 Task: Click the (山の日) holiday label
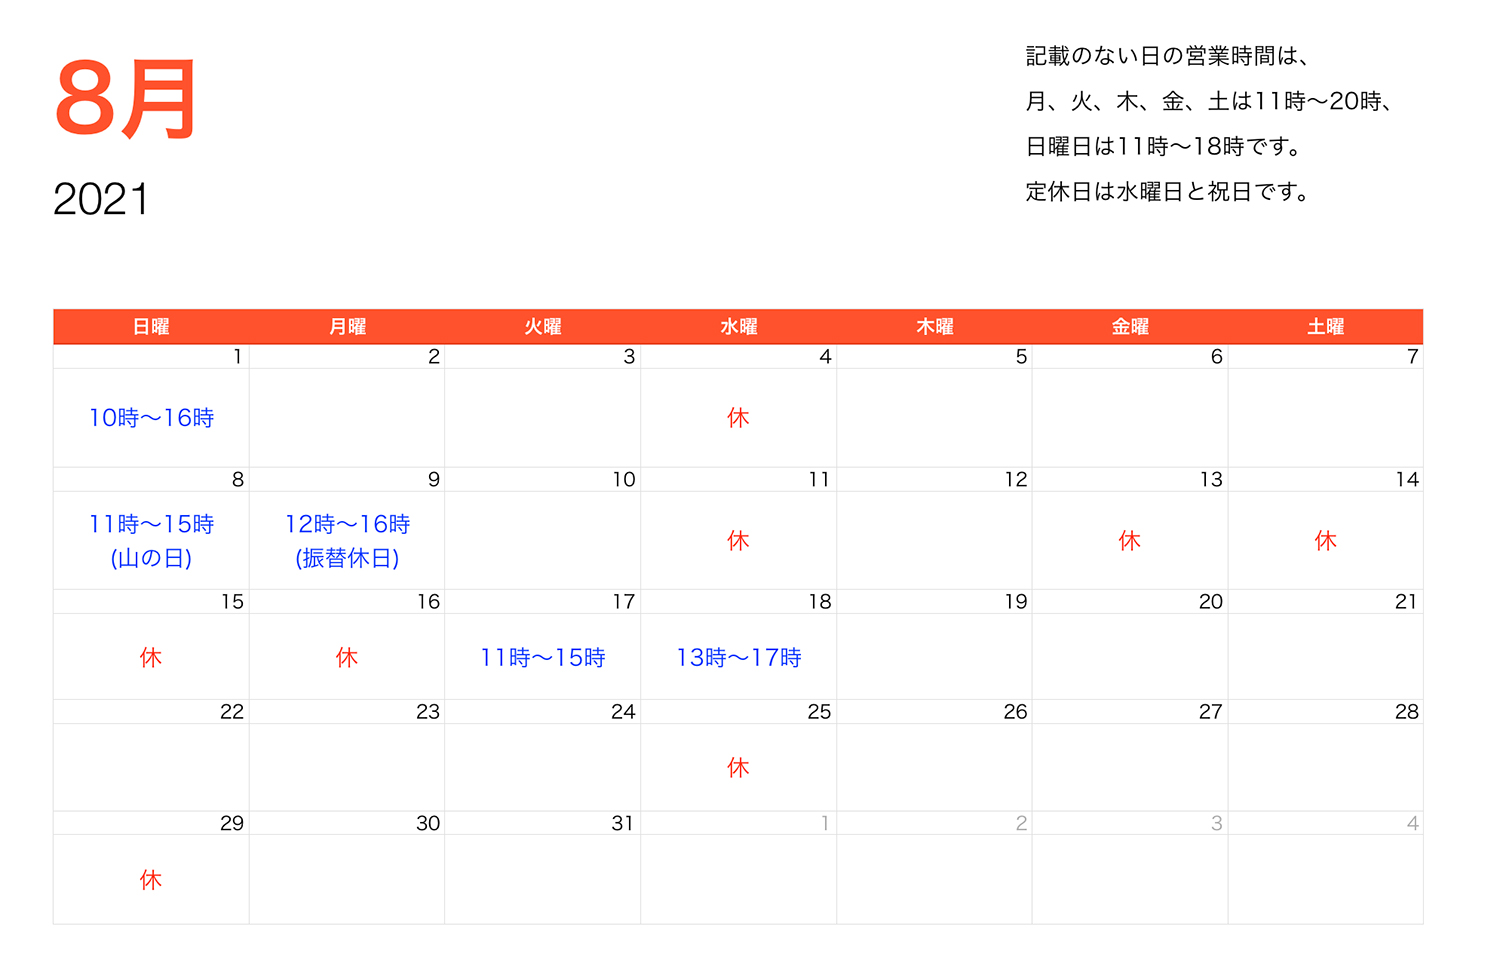tap(150, 559)
